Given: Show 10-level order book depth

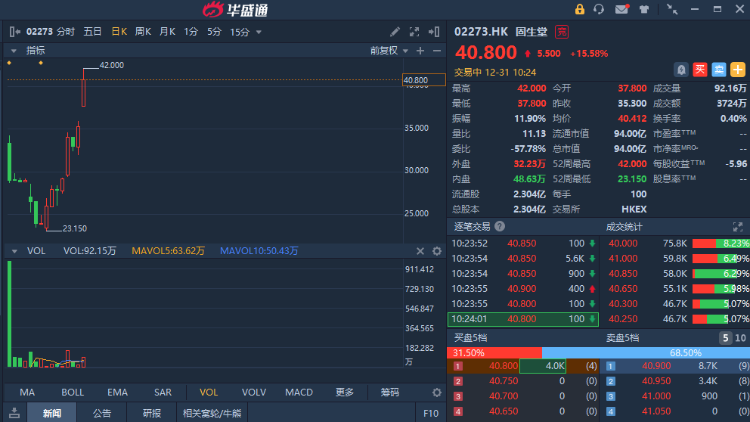Looking at the screenshot, I should pos(740,338).
